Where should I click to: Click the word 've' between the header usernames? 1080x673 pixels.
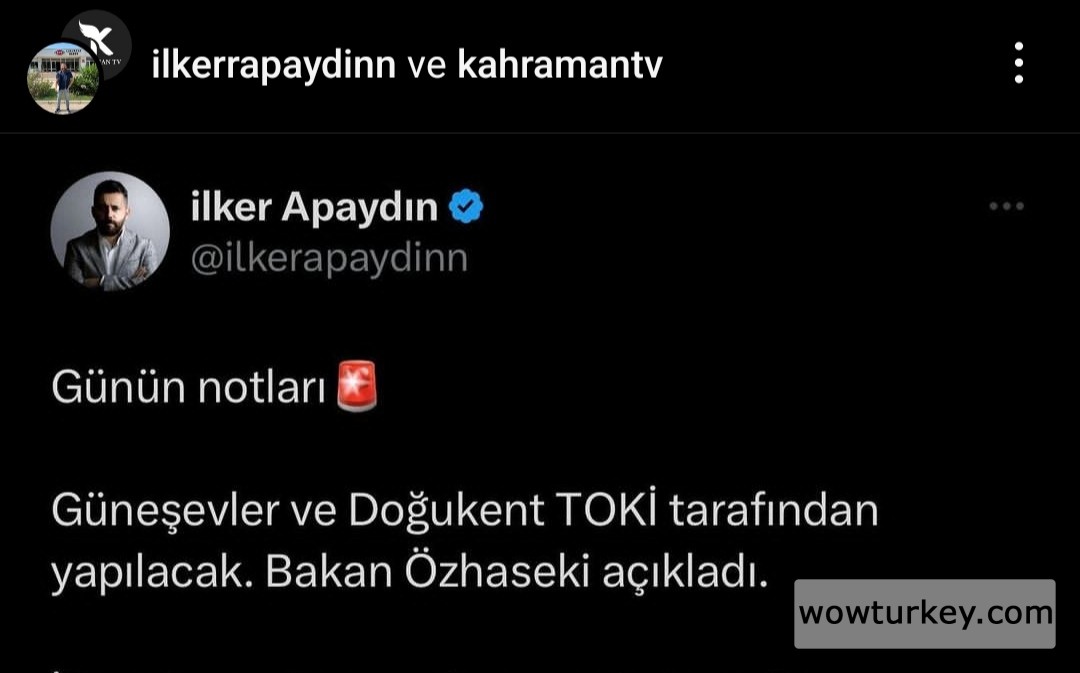click(x=427, y=66)
